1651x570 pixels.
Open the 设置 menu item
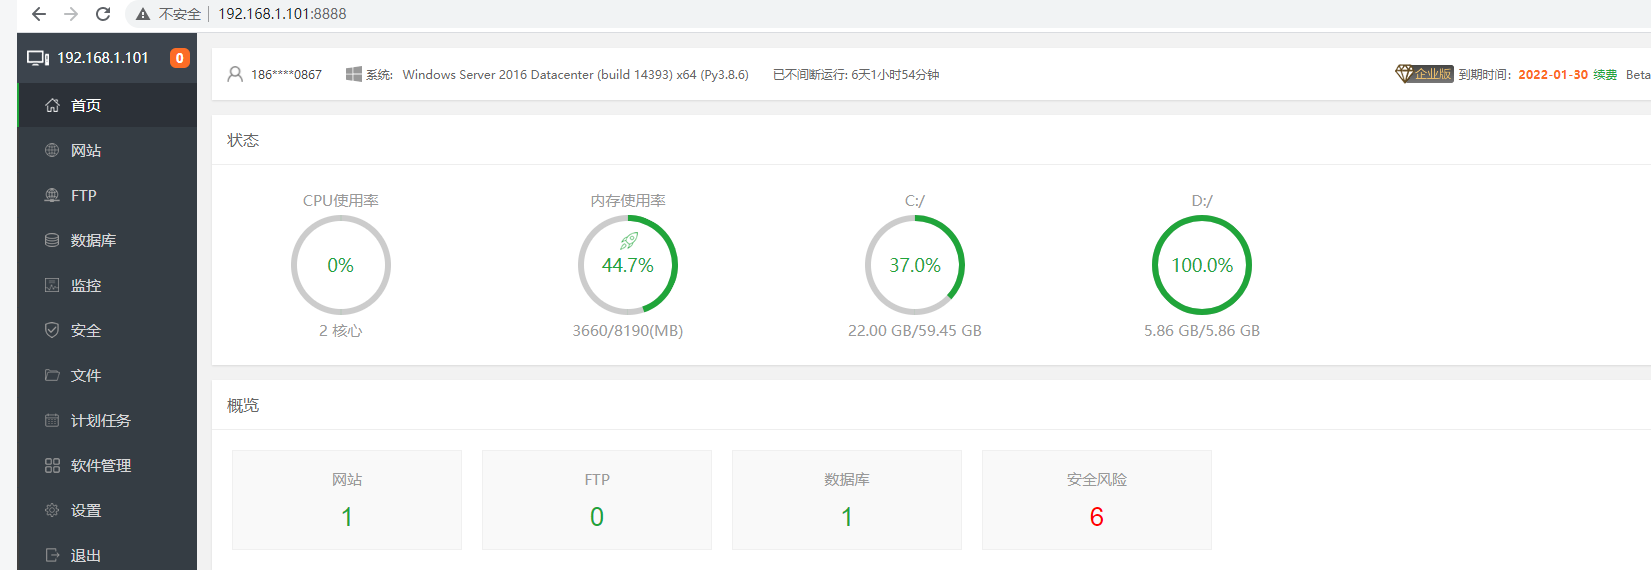[x=107, y=510]
